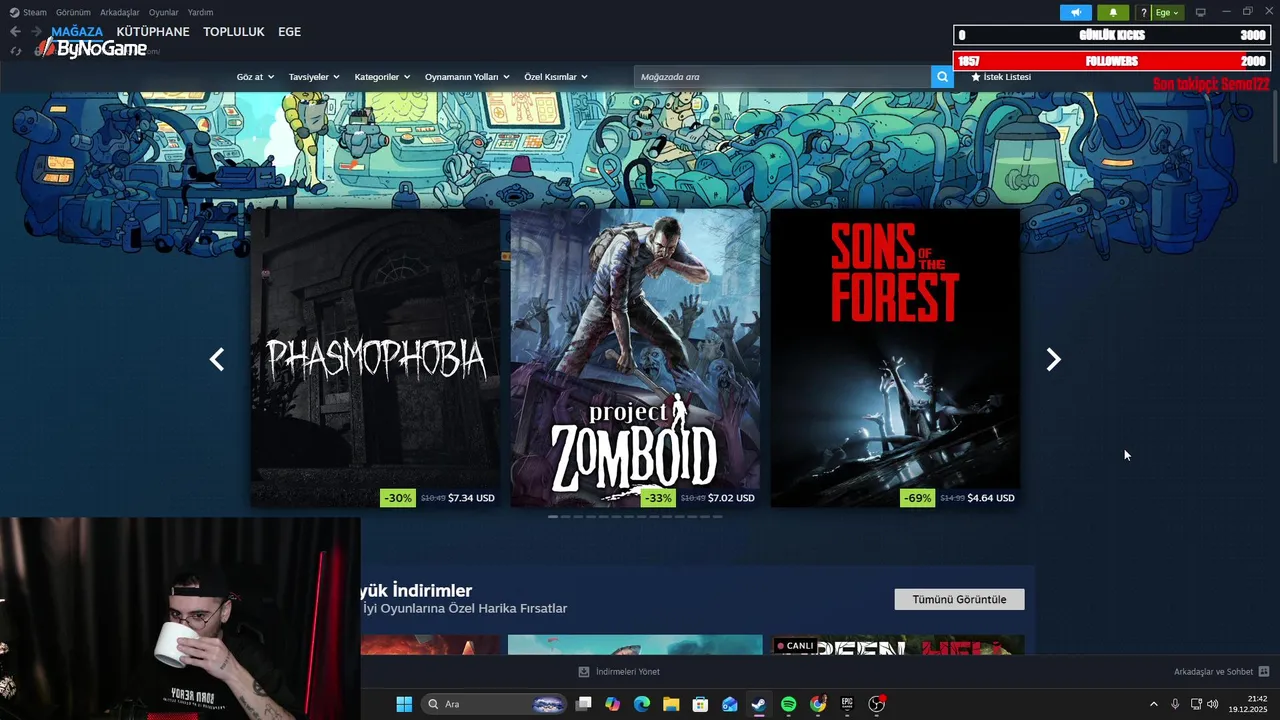Expand the Tavsiyeler dropdown
This screenshot has width=1280, height=720.
point(314,77)
